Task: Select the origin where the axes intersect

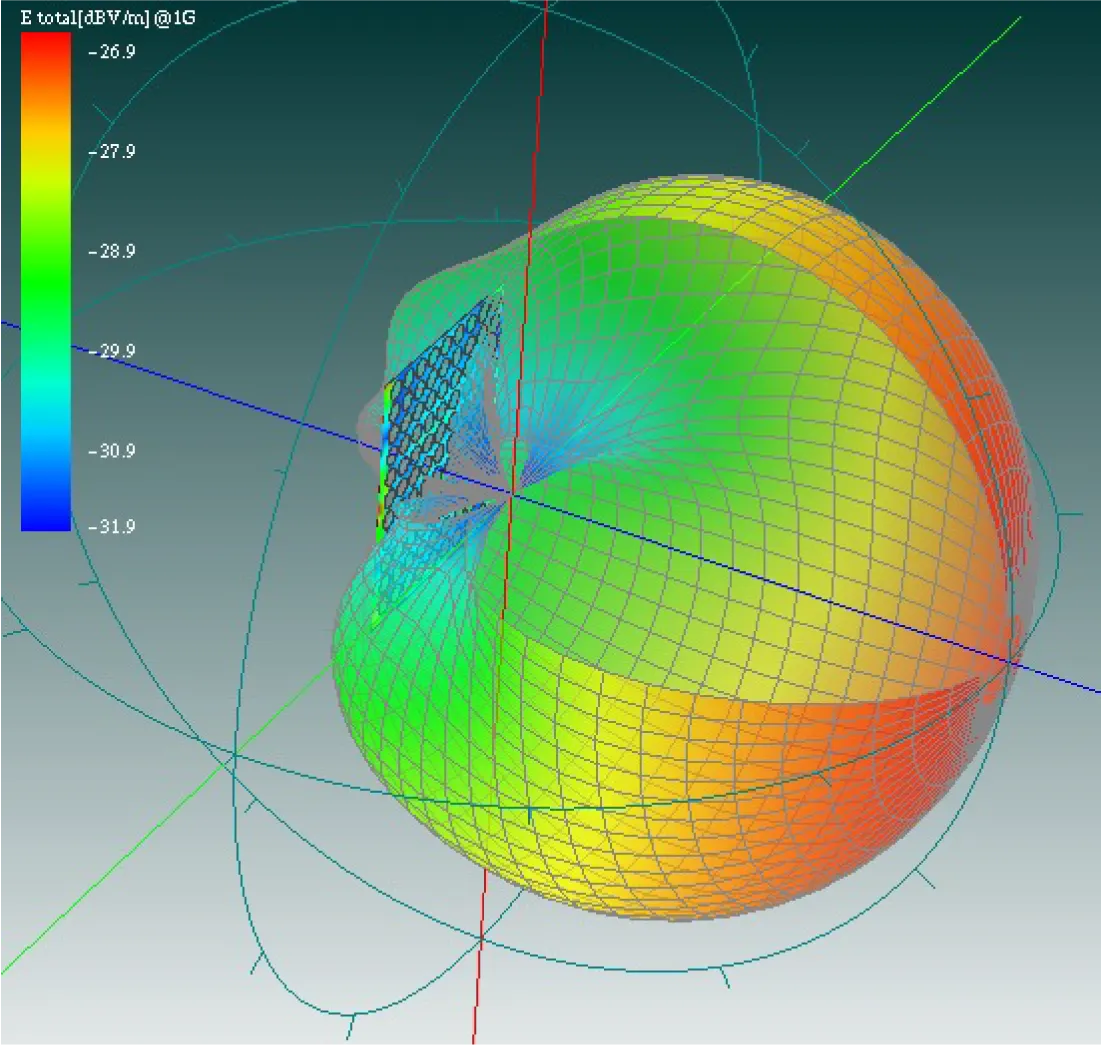Action: 511,492
